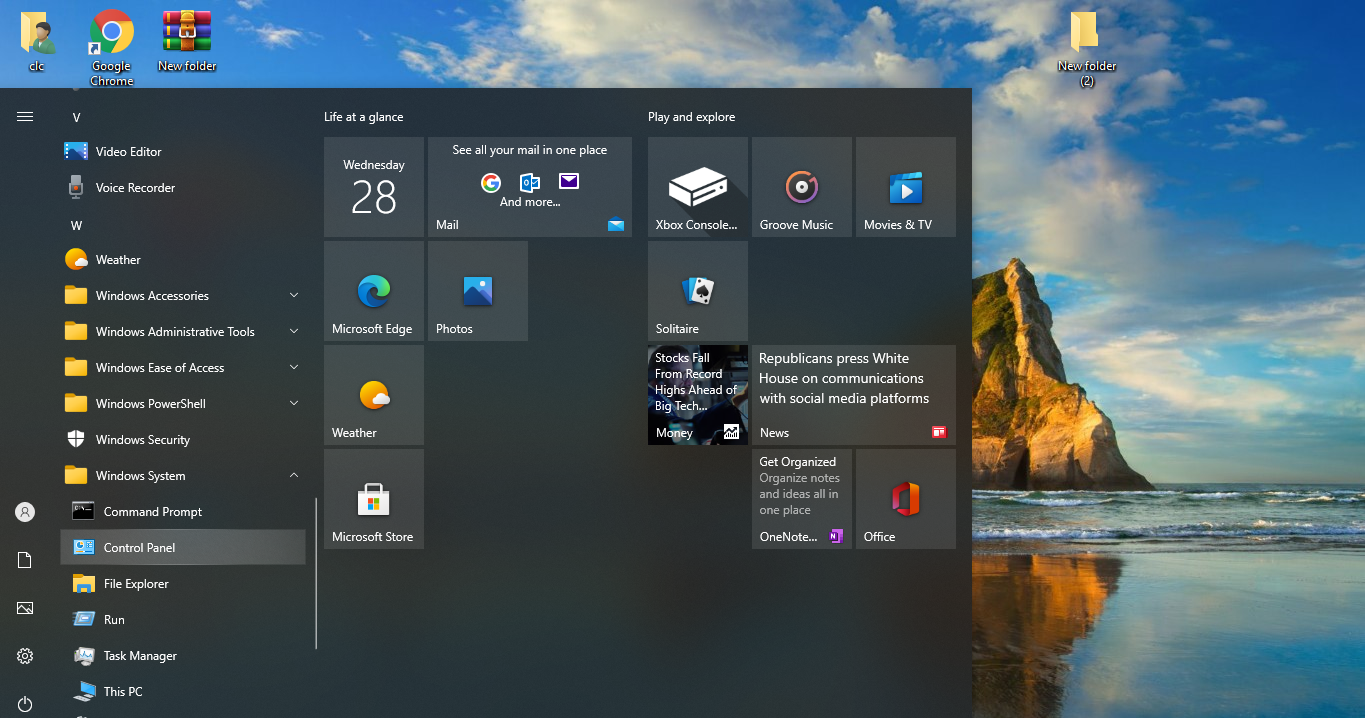Launch the Office tile
This screenshot has height=718, width=1365.
pos(905,499)
